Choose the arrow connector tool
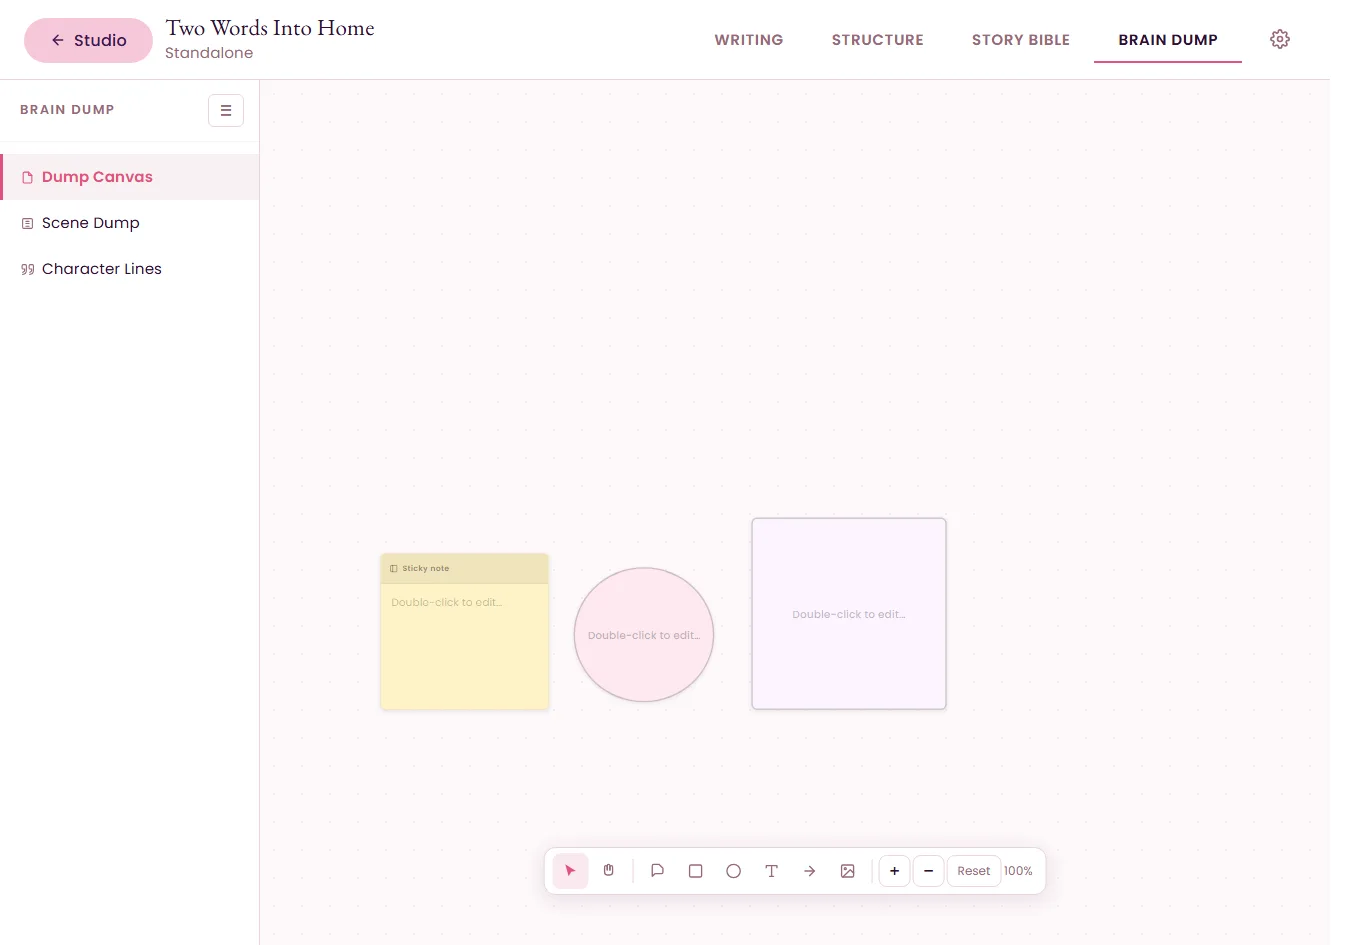The height and width of the screenshot is (945, 1345). coord(809,871)
